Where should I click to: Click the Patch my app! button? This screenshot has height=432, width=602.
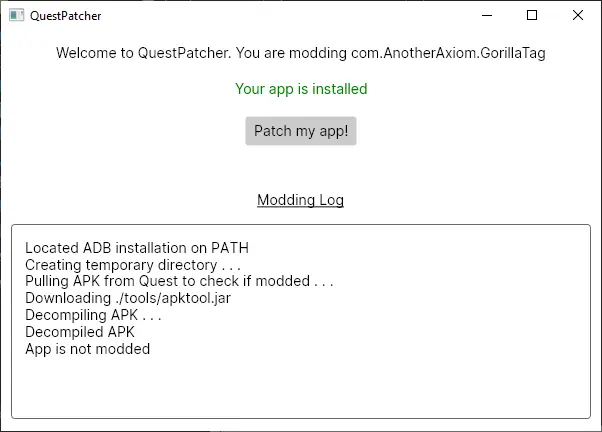point(301,131)
